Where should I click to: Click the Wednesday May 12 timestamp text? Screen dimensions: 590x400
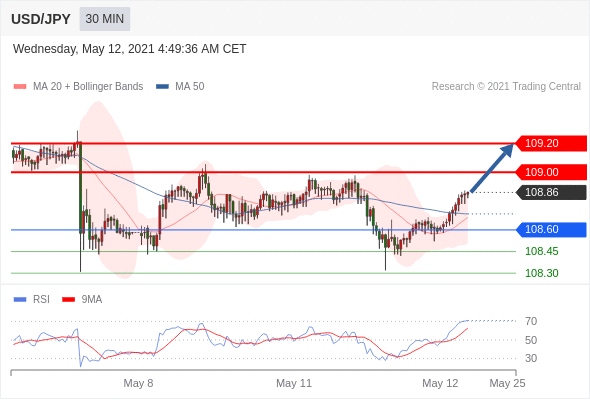[129, 49]
